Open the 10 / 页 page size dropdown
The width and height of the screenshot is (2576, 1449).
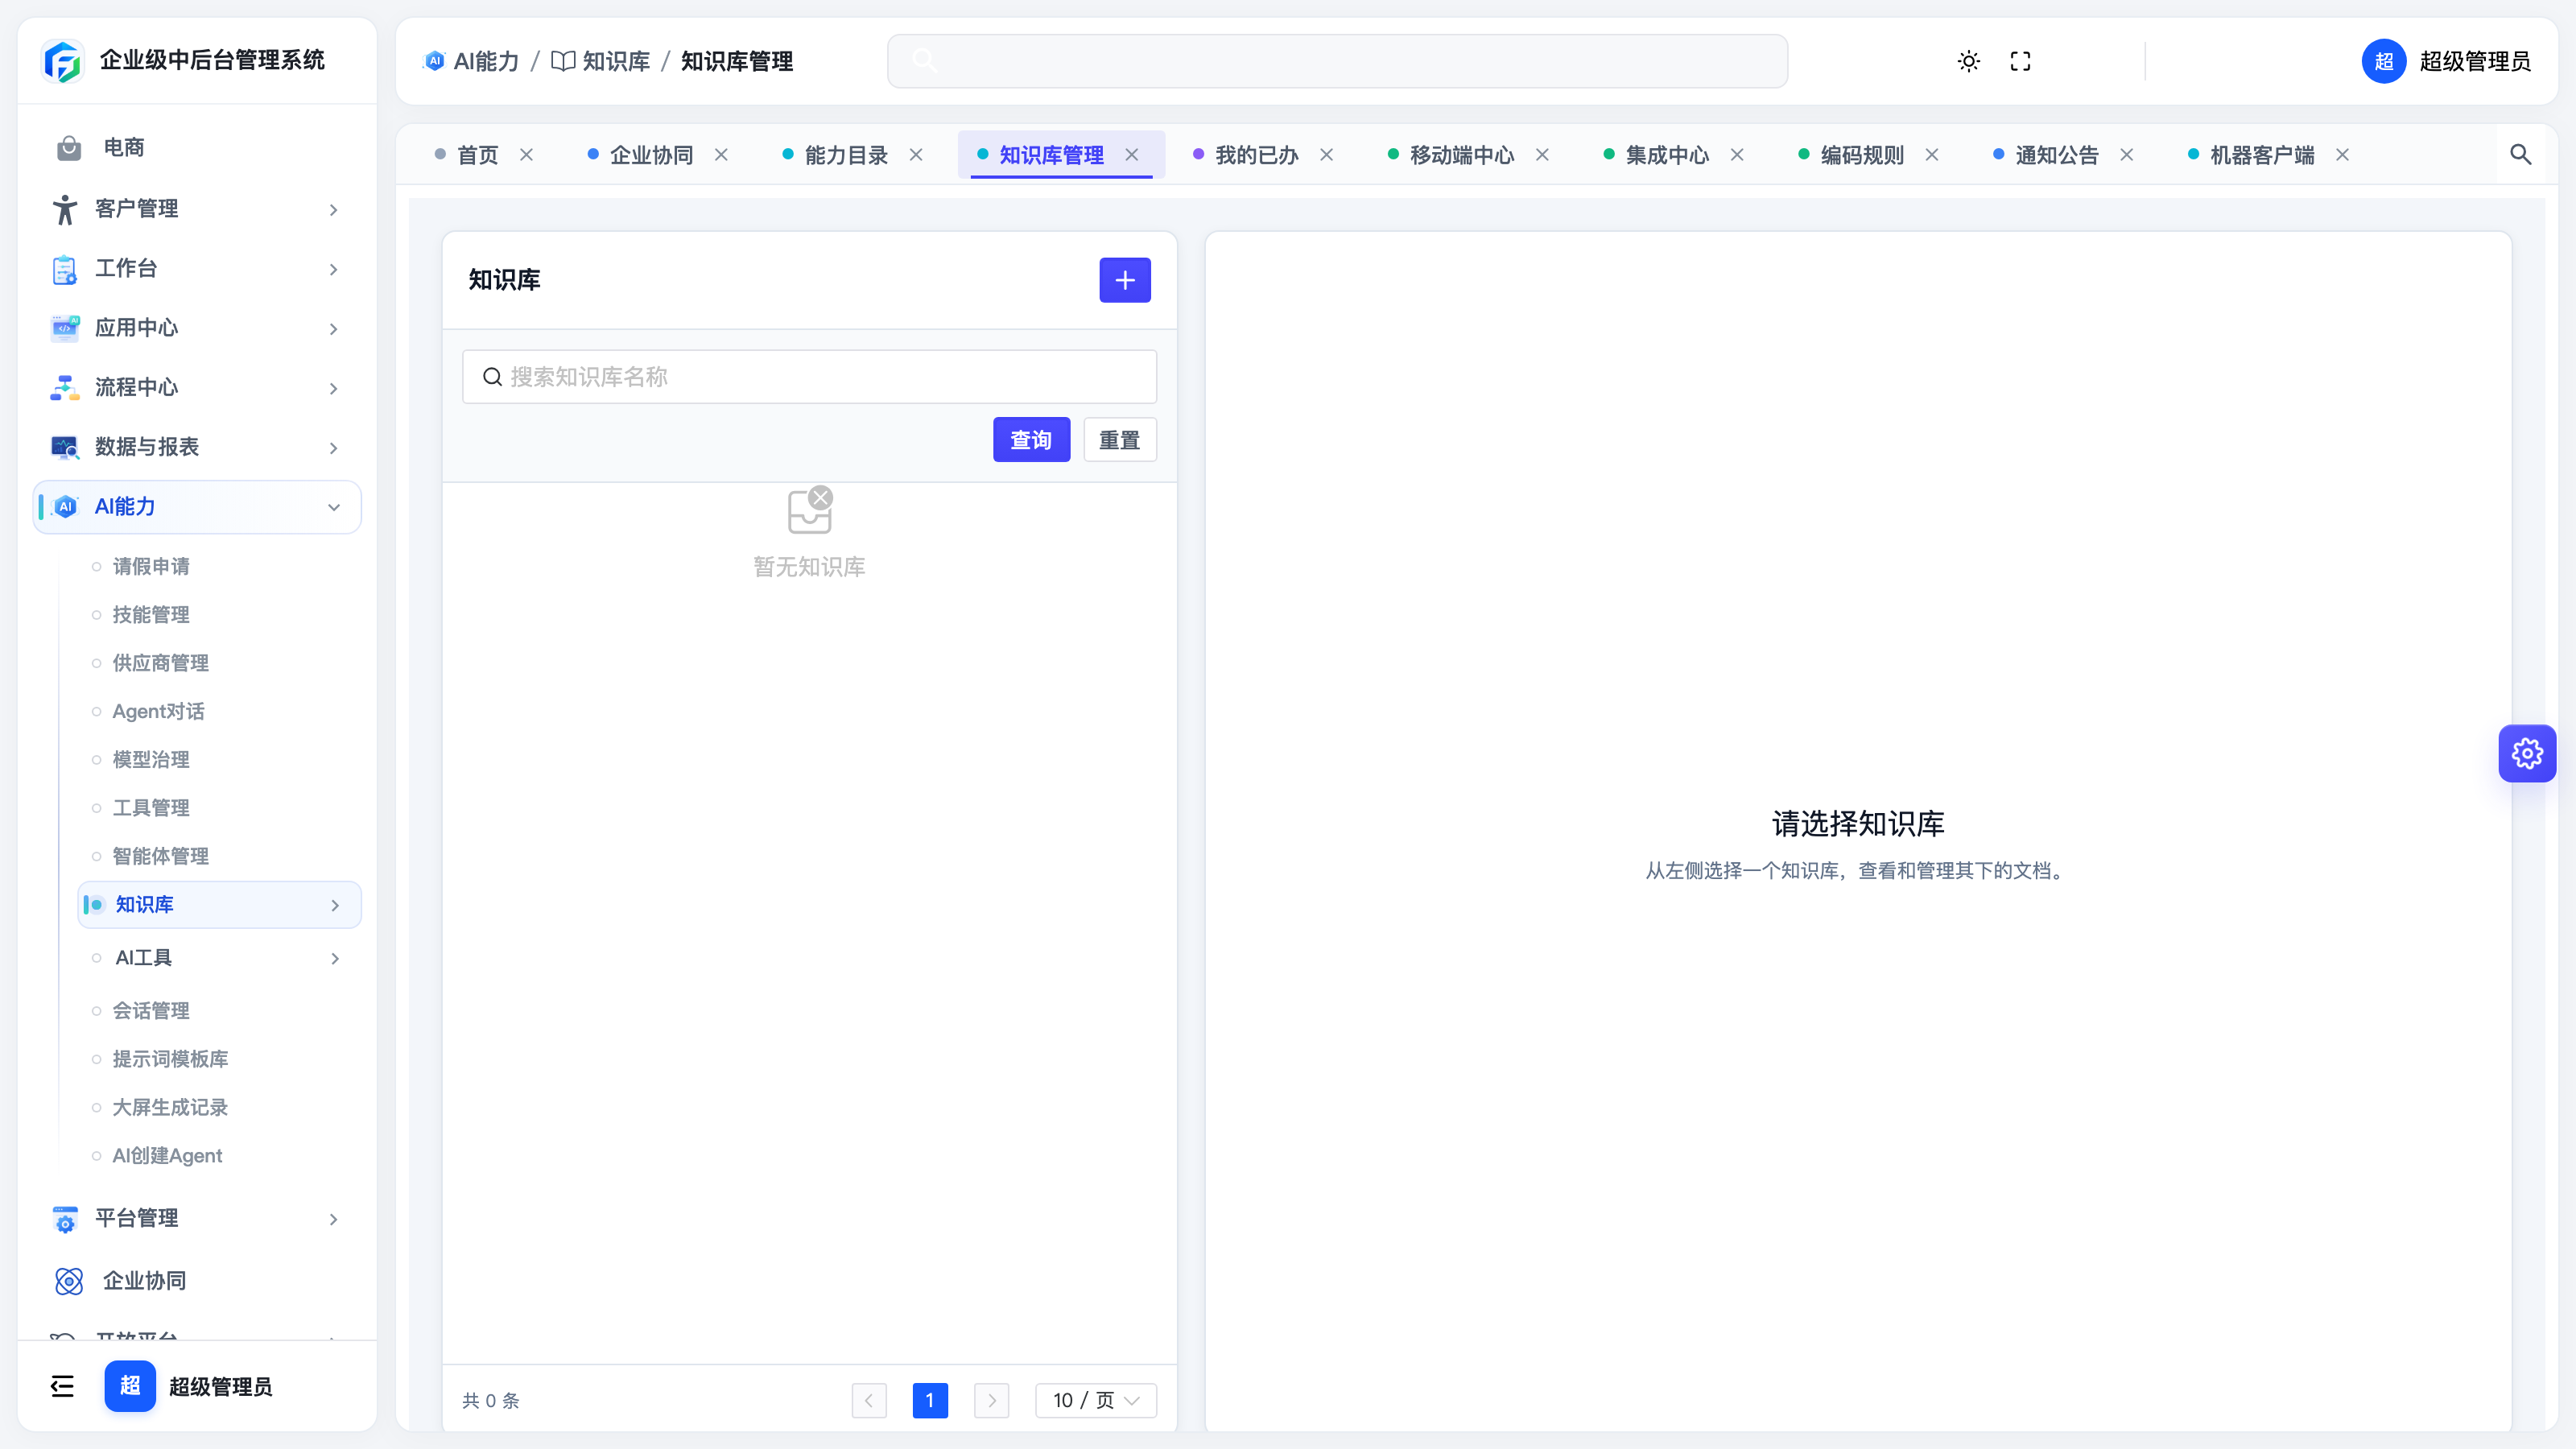coord(1096,1401)
